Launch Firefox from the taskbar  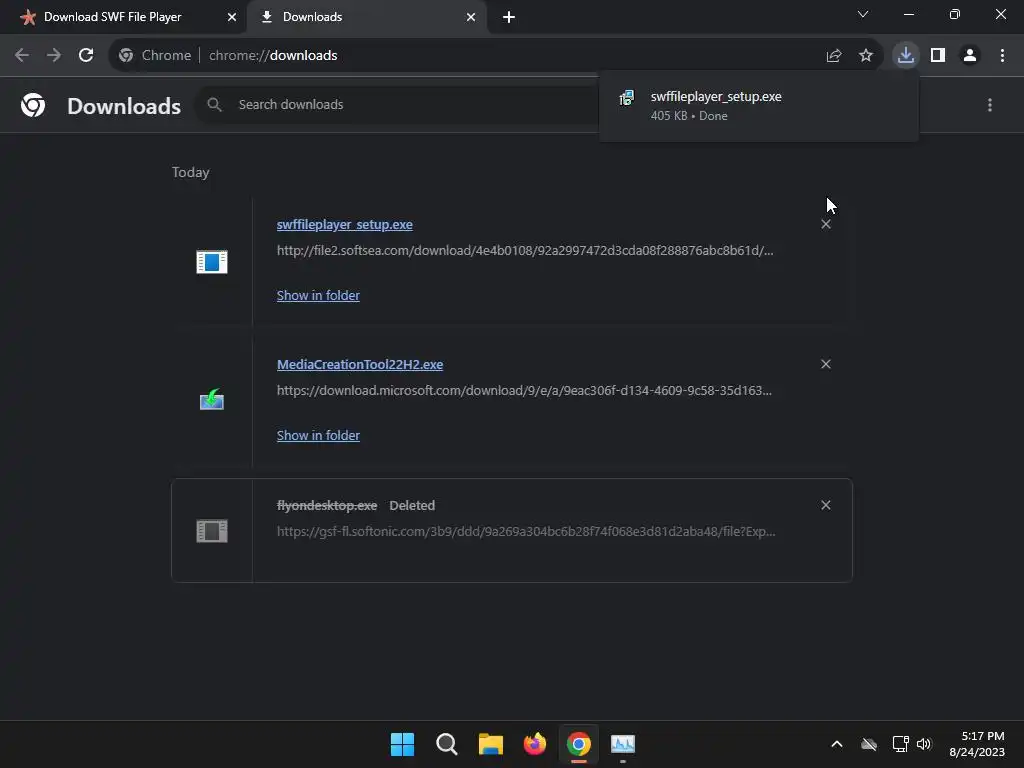pyautogui.click(x=535, y=744)
